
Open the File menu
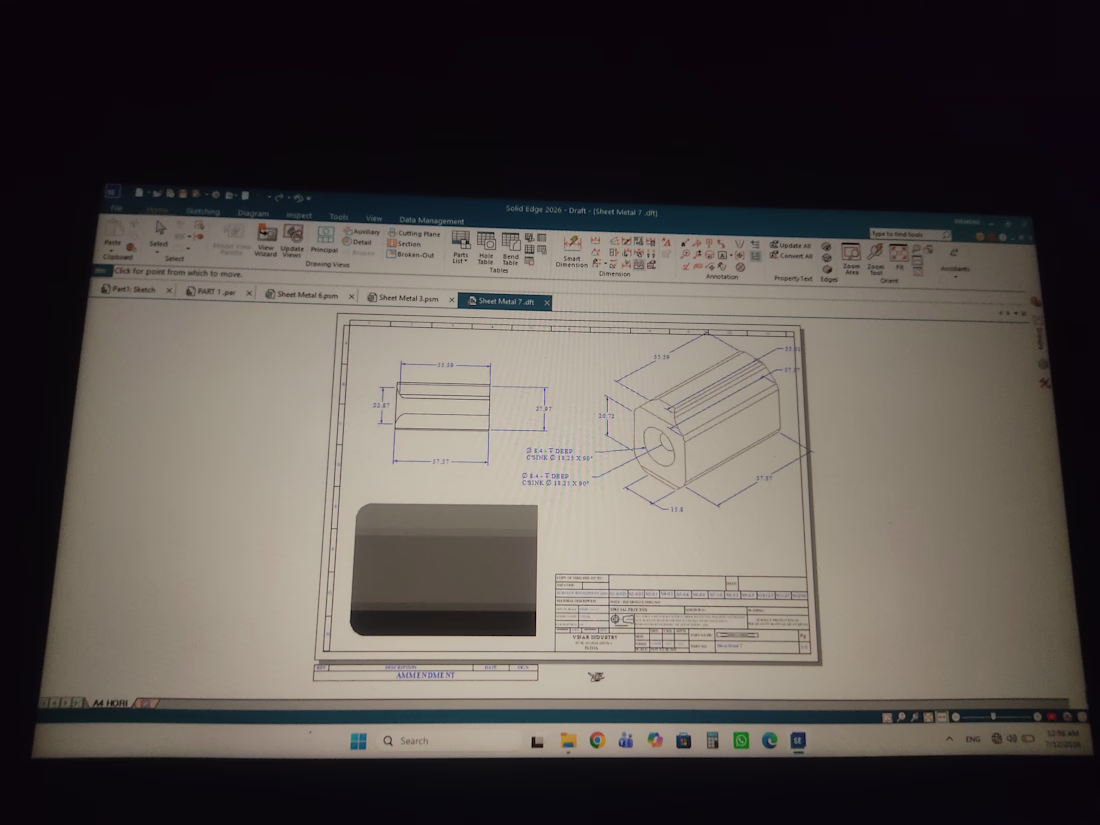(x=116, y=208)
